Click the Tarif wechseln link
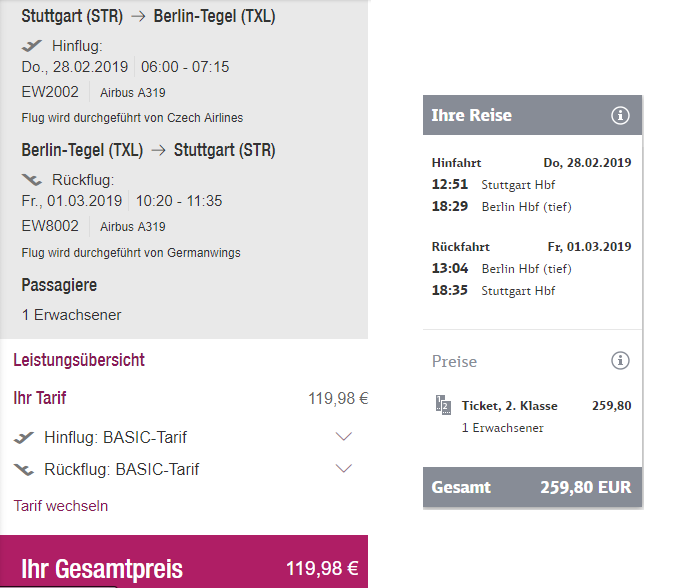 click(x=60, y=506)
